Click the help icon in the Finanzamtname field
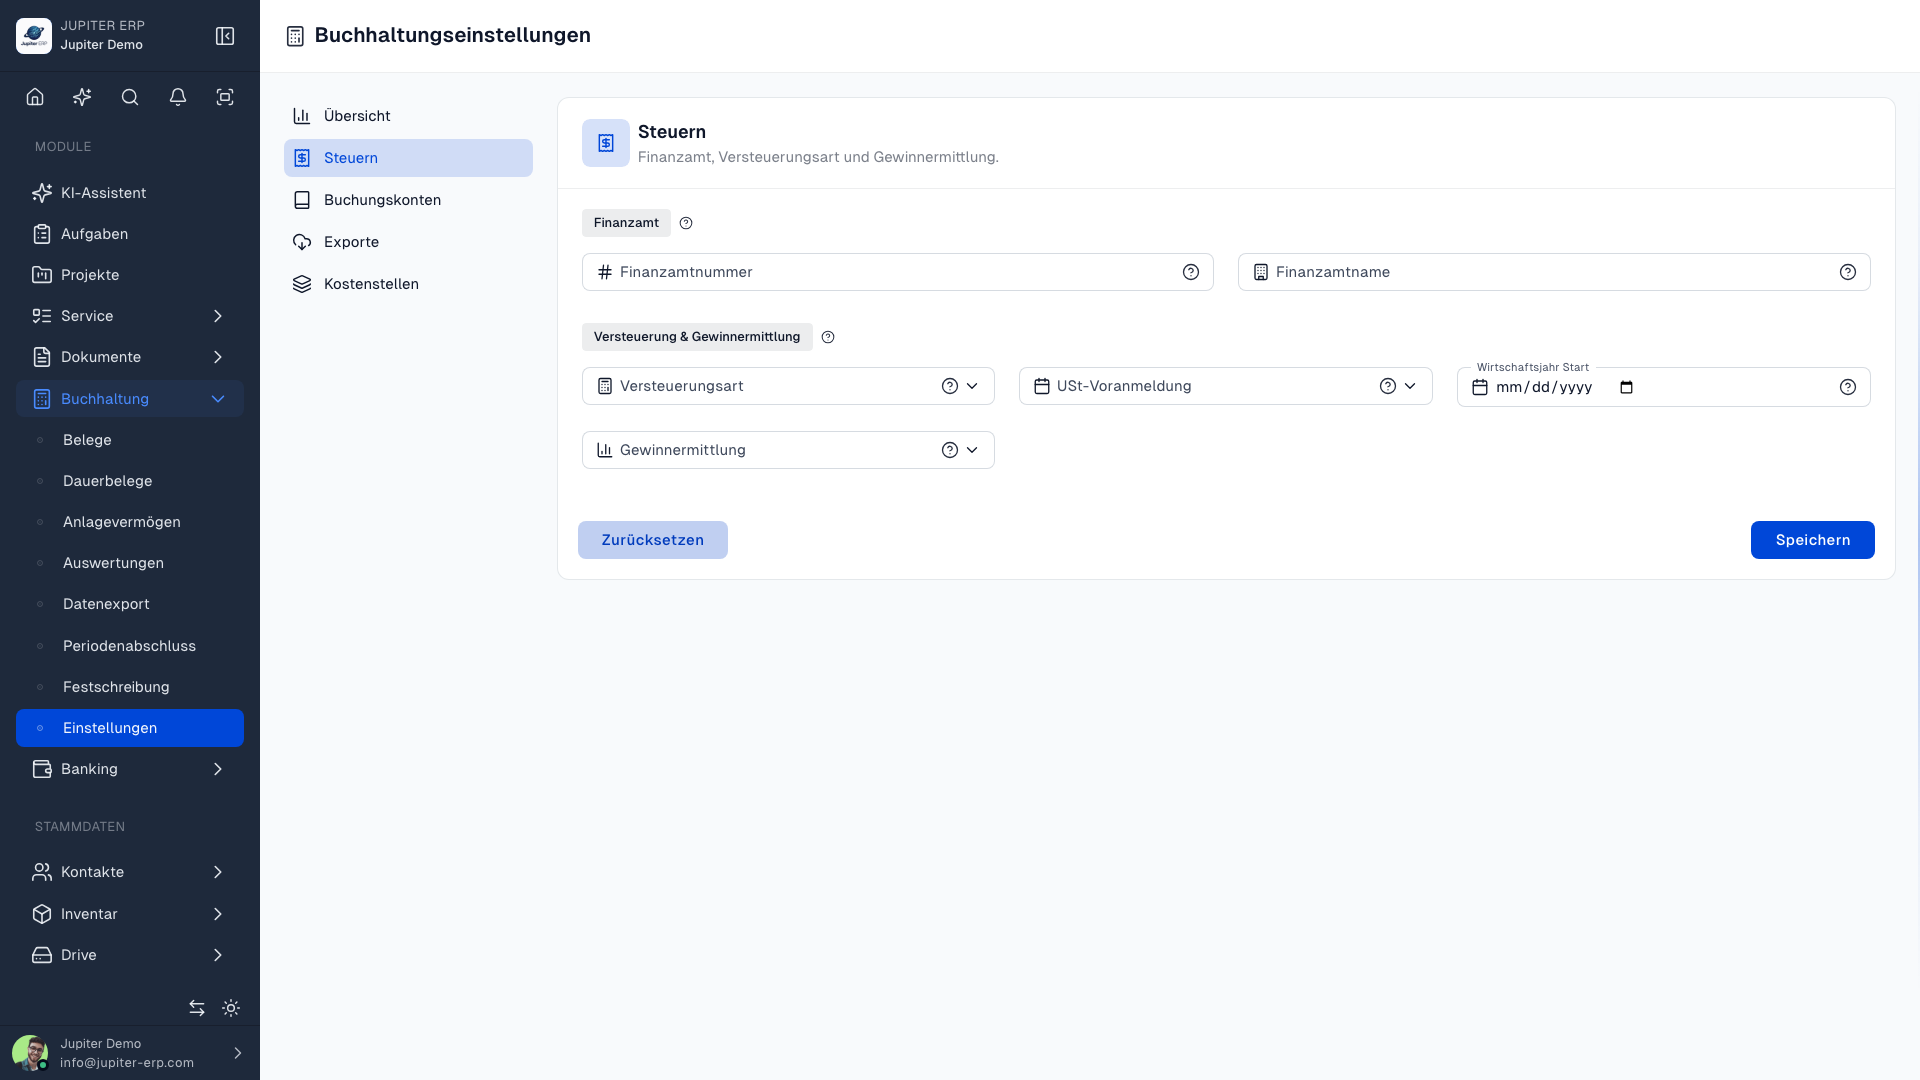Image resolution: width=1920 pixels, height=1080 pixels. coord(1848,272)
